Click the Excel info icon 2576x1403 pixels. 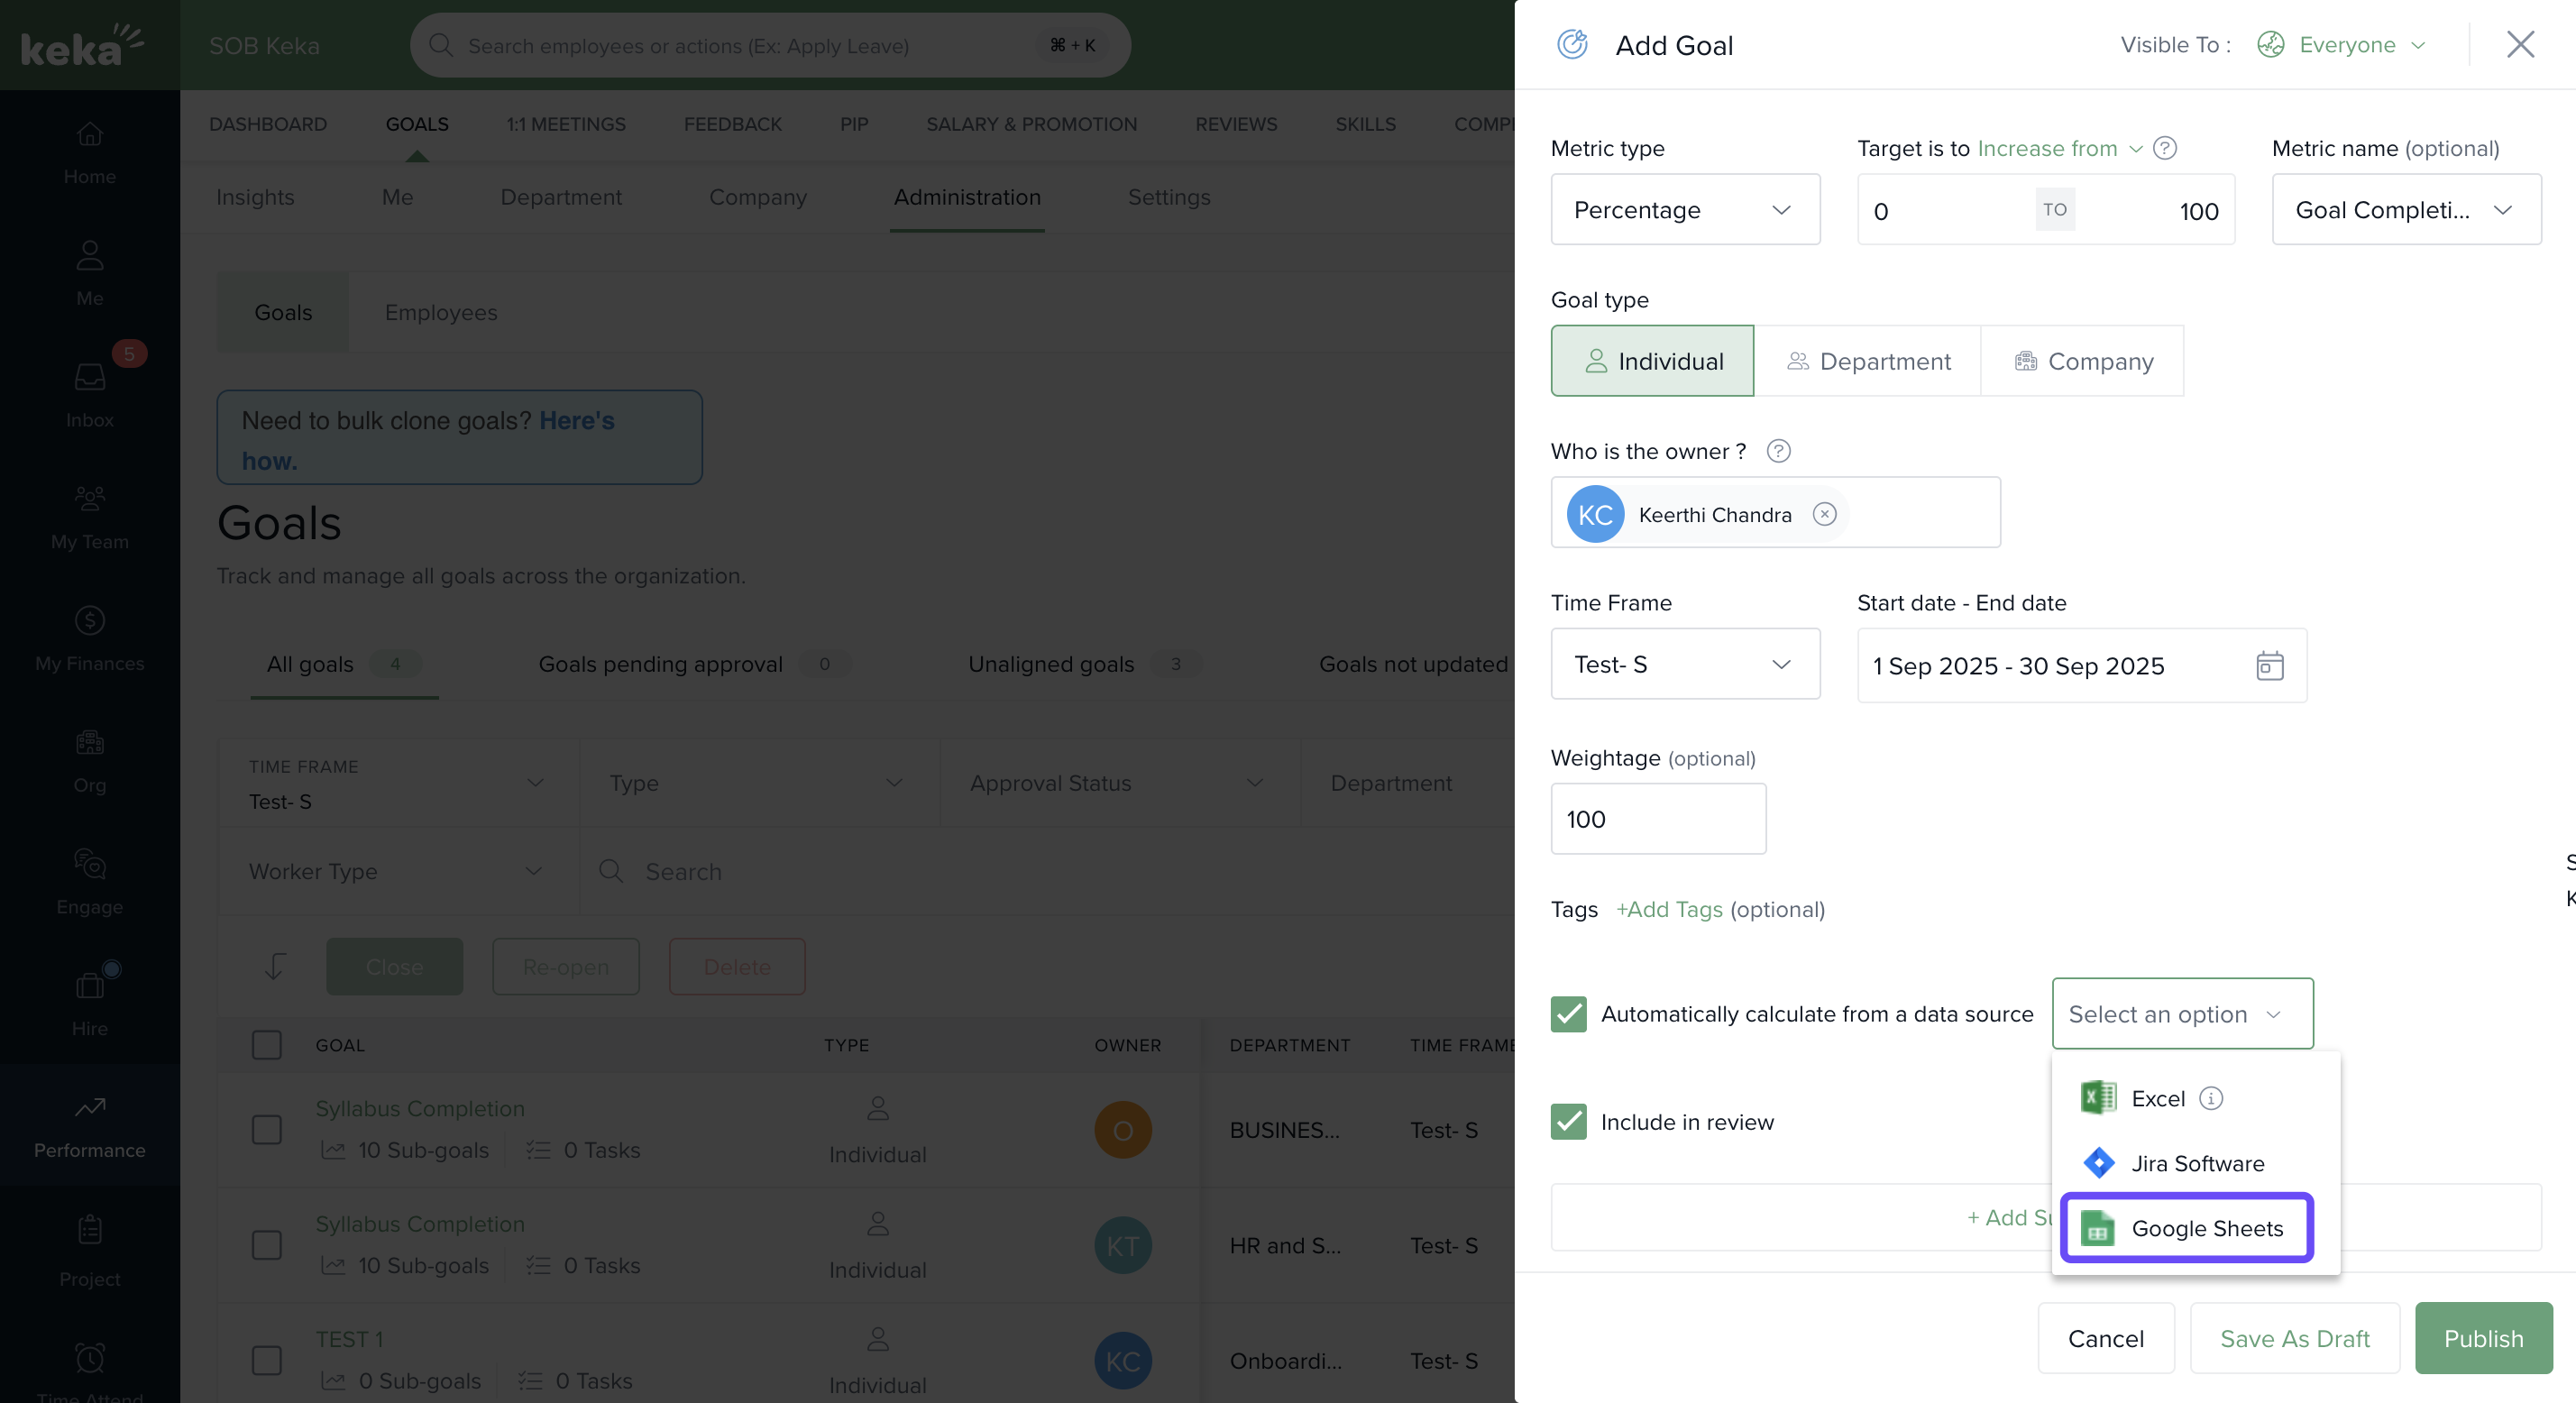click(2211, 1098)
